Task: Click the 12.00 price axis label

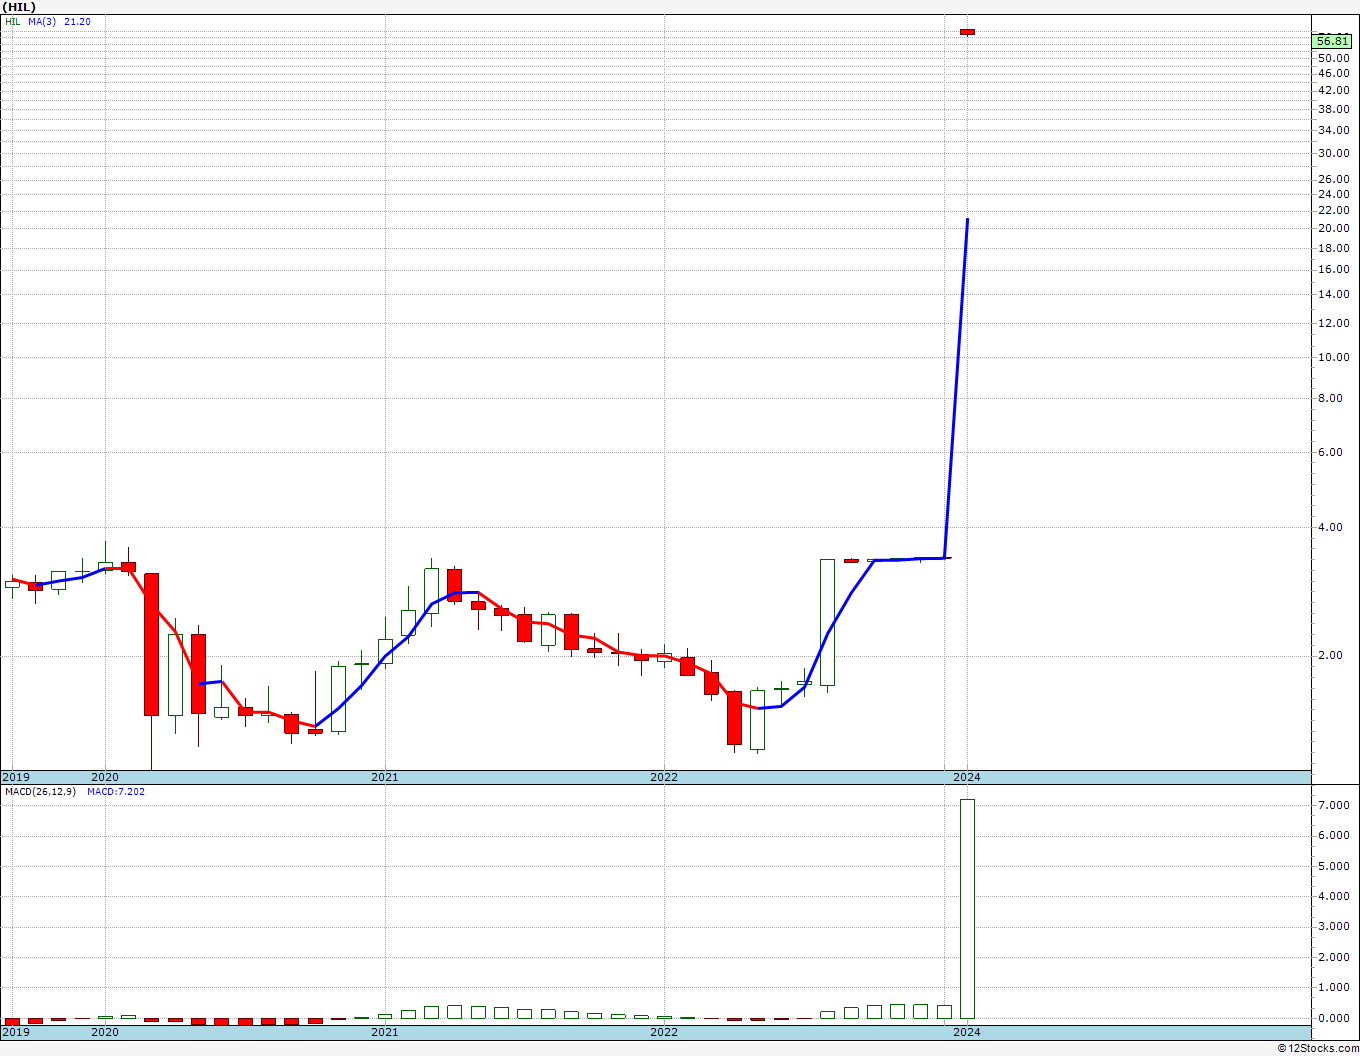Action: tap(1333, 324)
